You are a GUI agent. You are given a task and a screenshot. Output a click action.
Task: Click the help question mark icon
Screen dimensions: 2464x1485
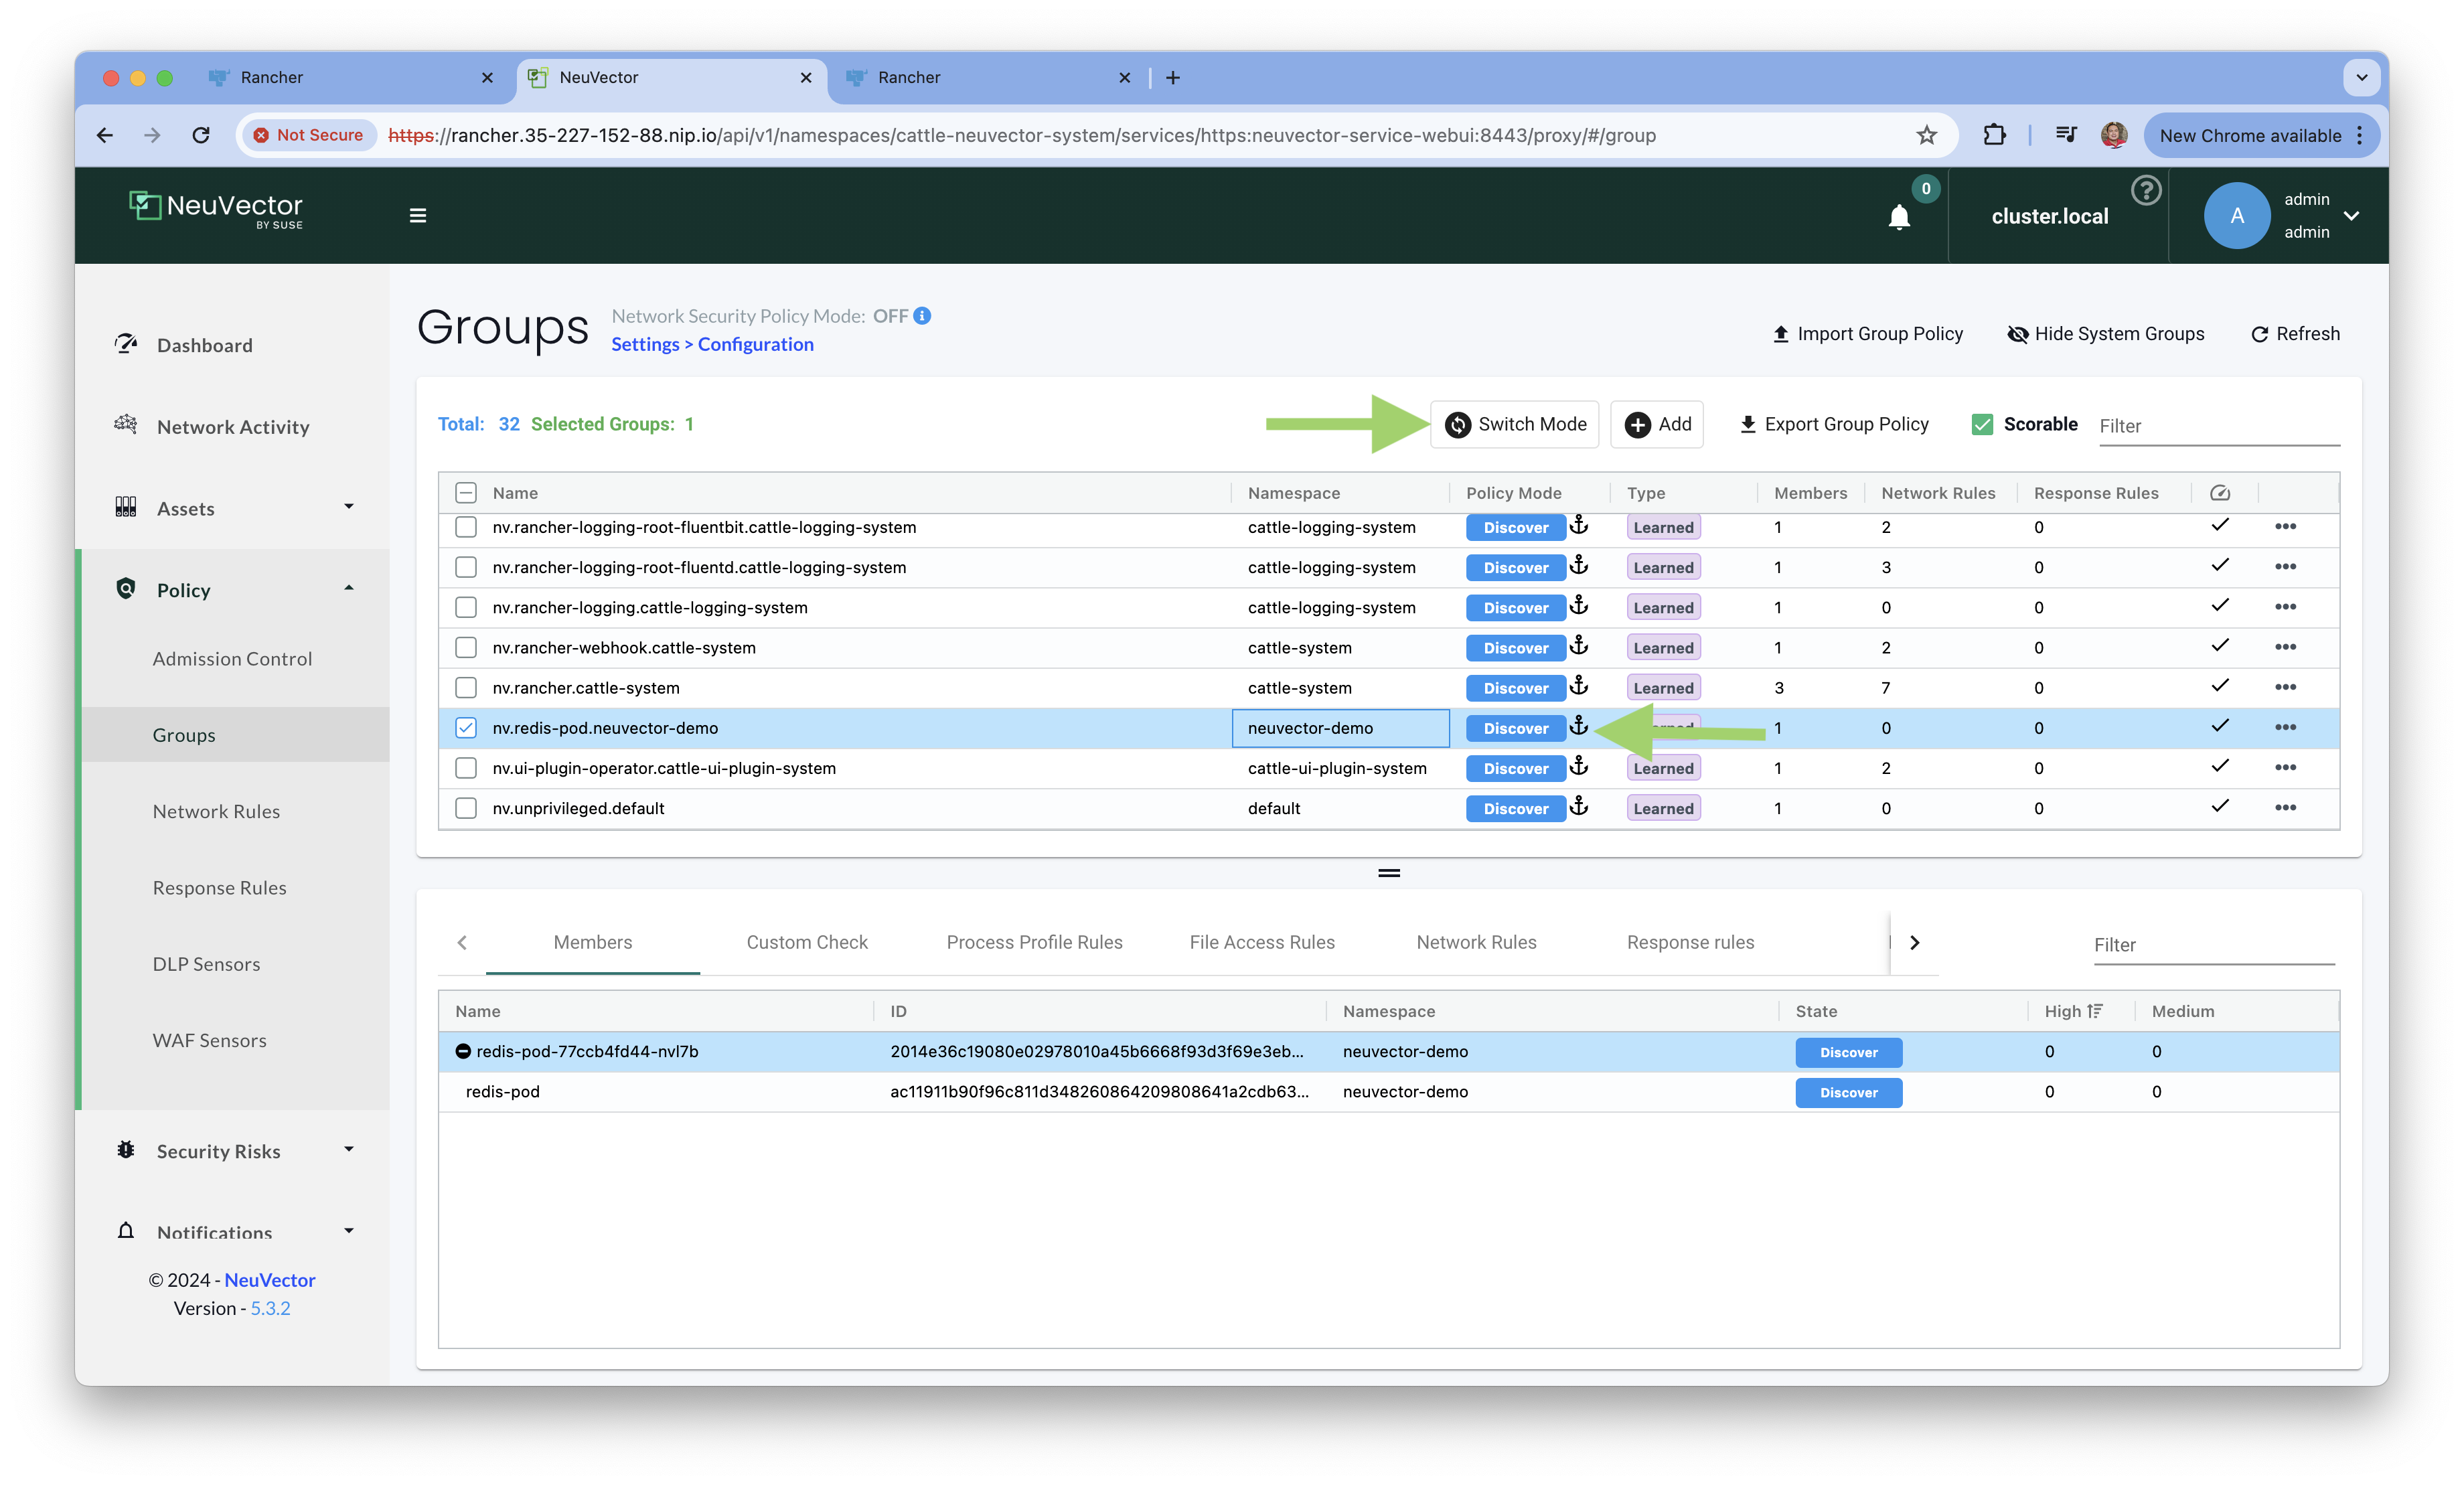(2145, 190)
